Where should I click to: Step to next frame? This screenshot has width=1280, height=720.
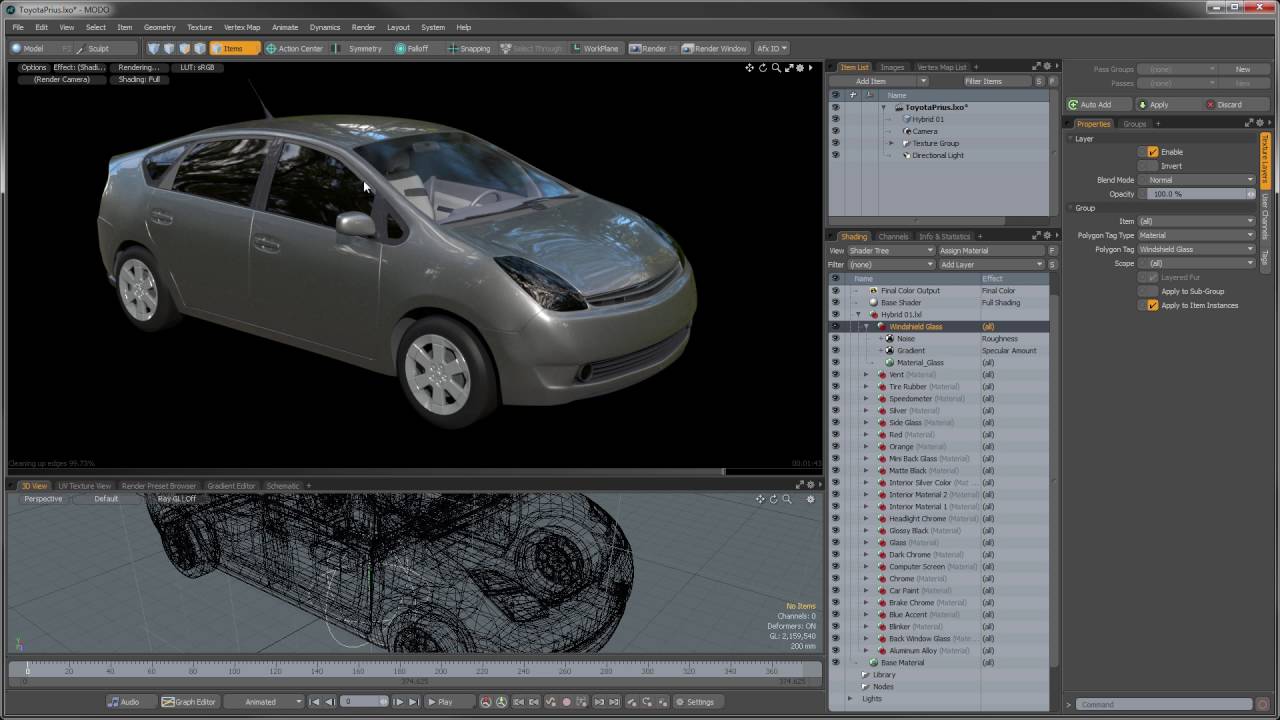(398, 702)
